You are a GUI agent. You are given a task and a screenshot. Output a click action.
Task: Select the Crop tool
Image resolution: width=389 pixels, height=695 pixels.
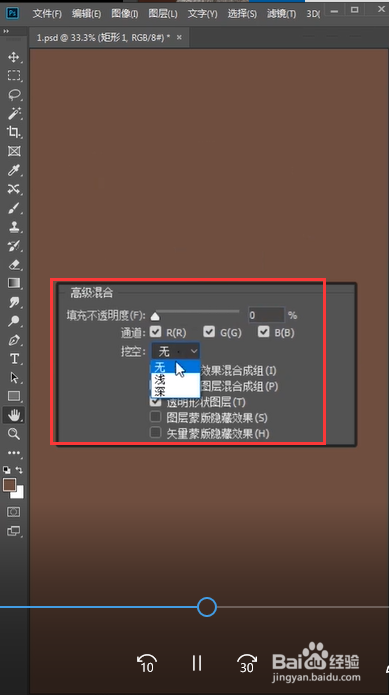(x=14, y=132)
